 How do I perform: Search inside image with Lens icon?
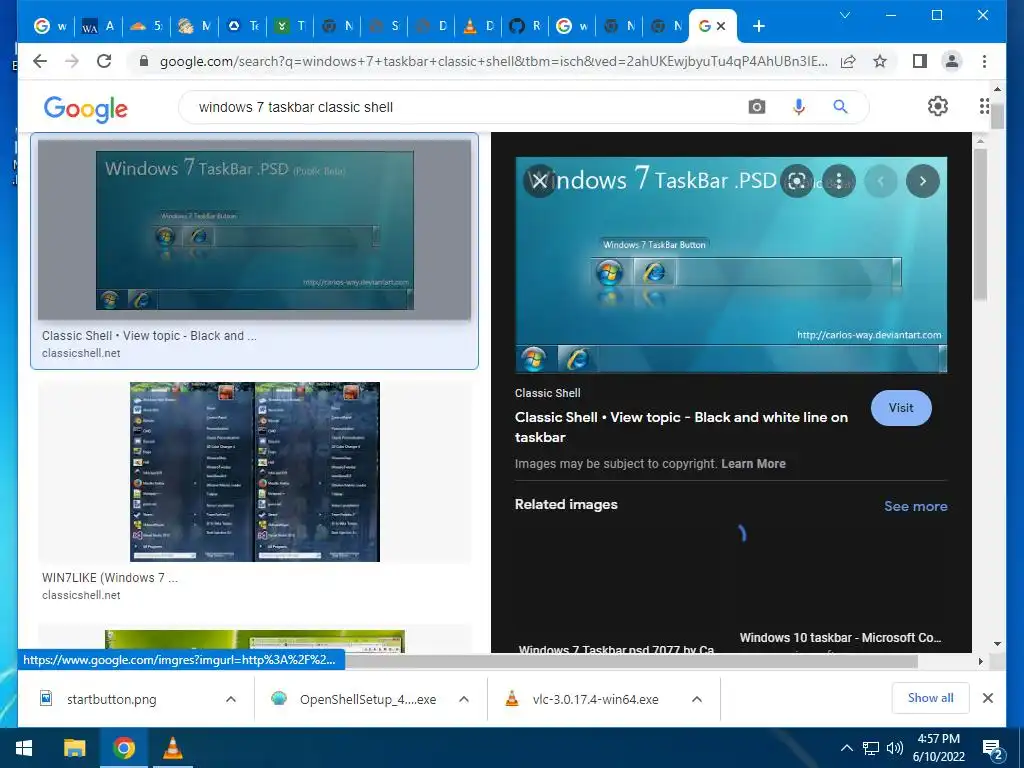coord(797,181)
